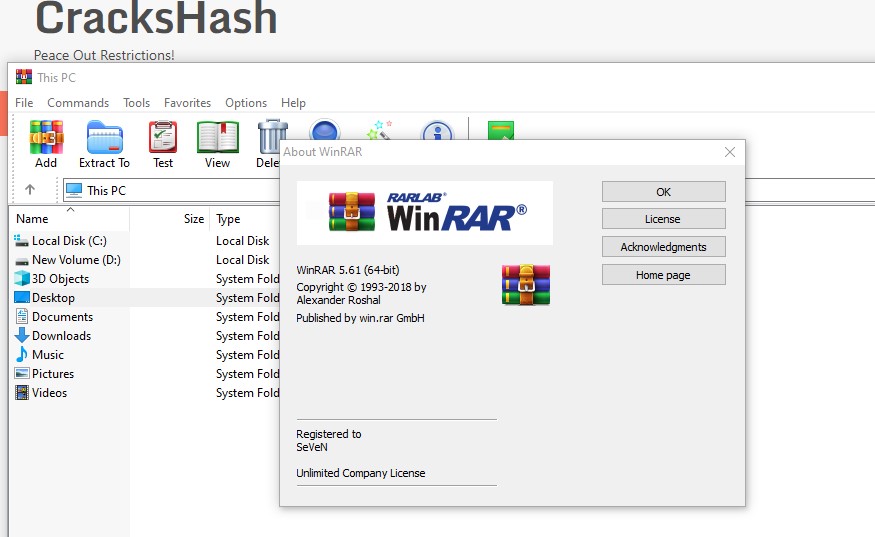Viewport: 875px width, 537px height.
Task: Select the Videos row name
Action: tap(49, 392)
